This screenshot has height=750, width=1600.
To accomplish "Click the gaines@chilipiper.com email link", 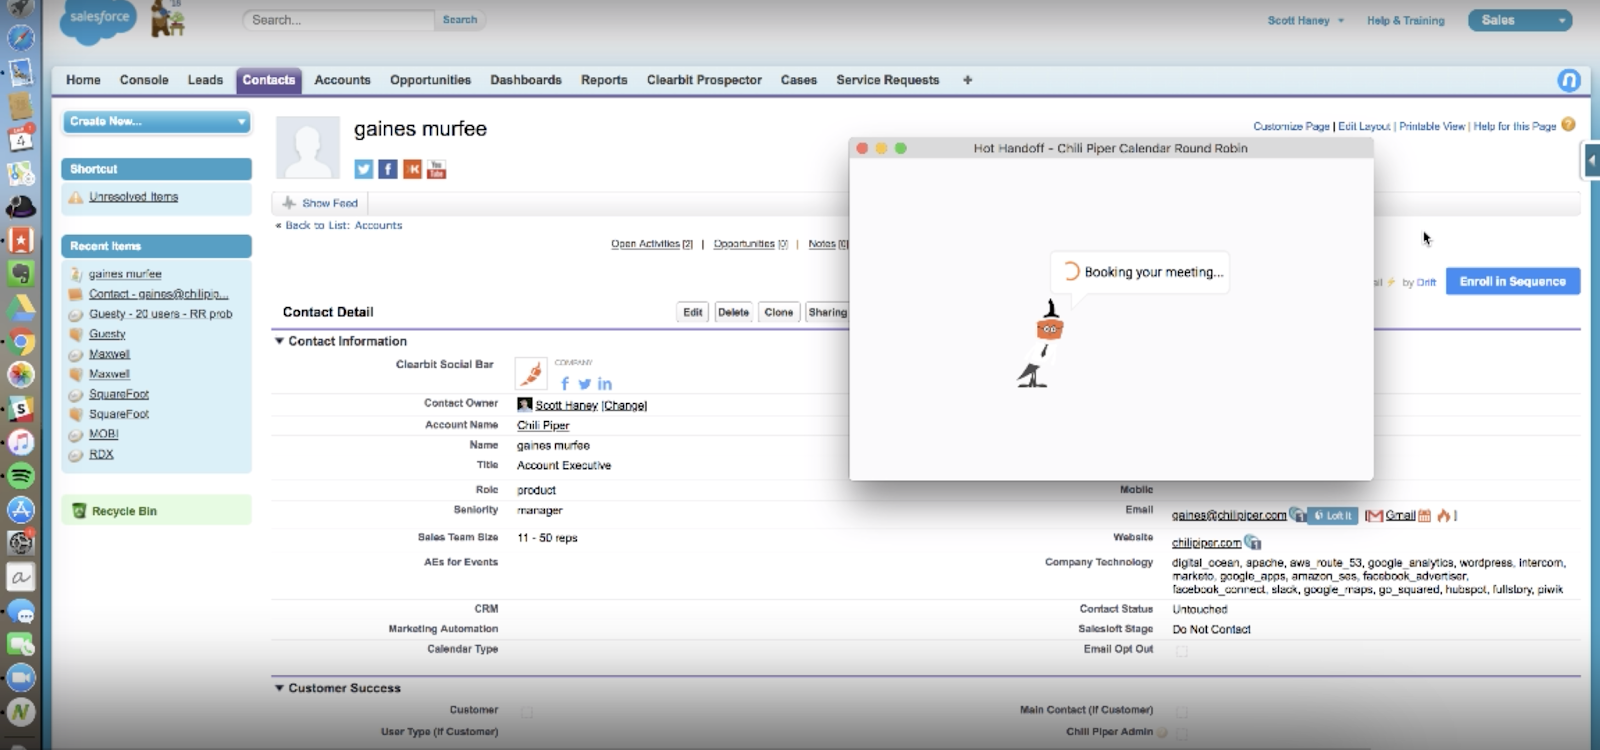I will tap(1229, 516).
